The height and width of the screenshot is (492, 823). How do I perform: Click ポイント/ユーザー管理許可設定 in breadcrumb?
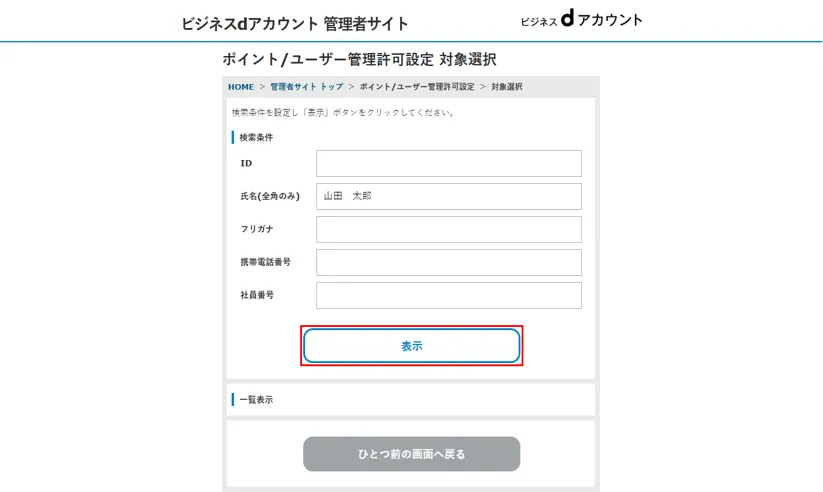(417, 87)
